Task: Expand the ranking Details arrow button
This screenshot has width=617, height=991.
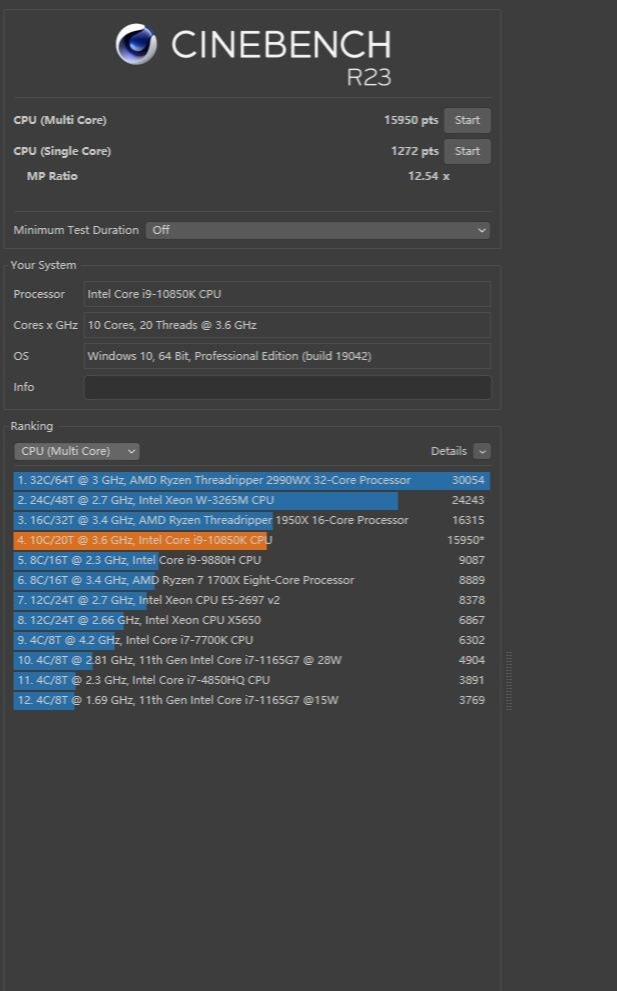Action: [x=482, y=451]
